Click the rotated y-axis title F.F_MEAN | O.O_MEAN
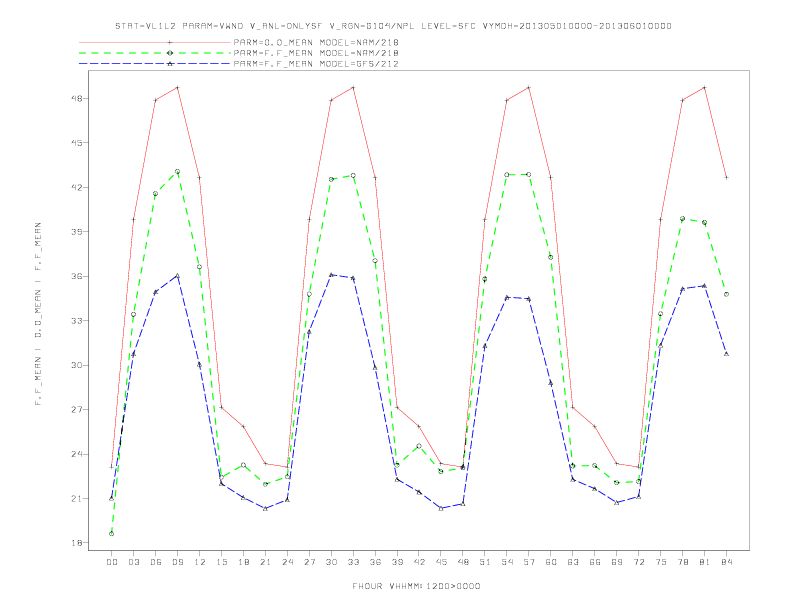 (38, 314)
